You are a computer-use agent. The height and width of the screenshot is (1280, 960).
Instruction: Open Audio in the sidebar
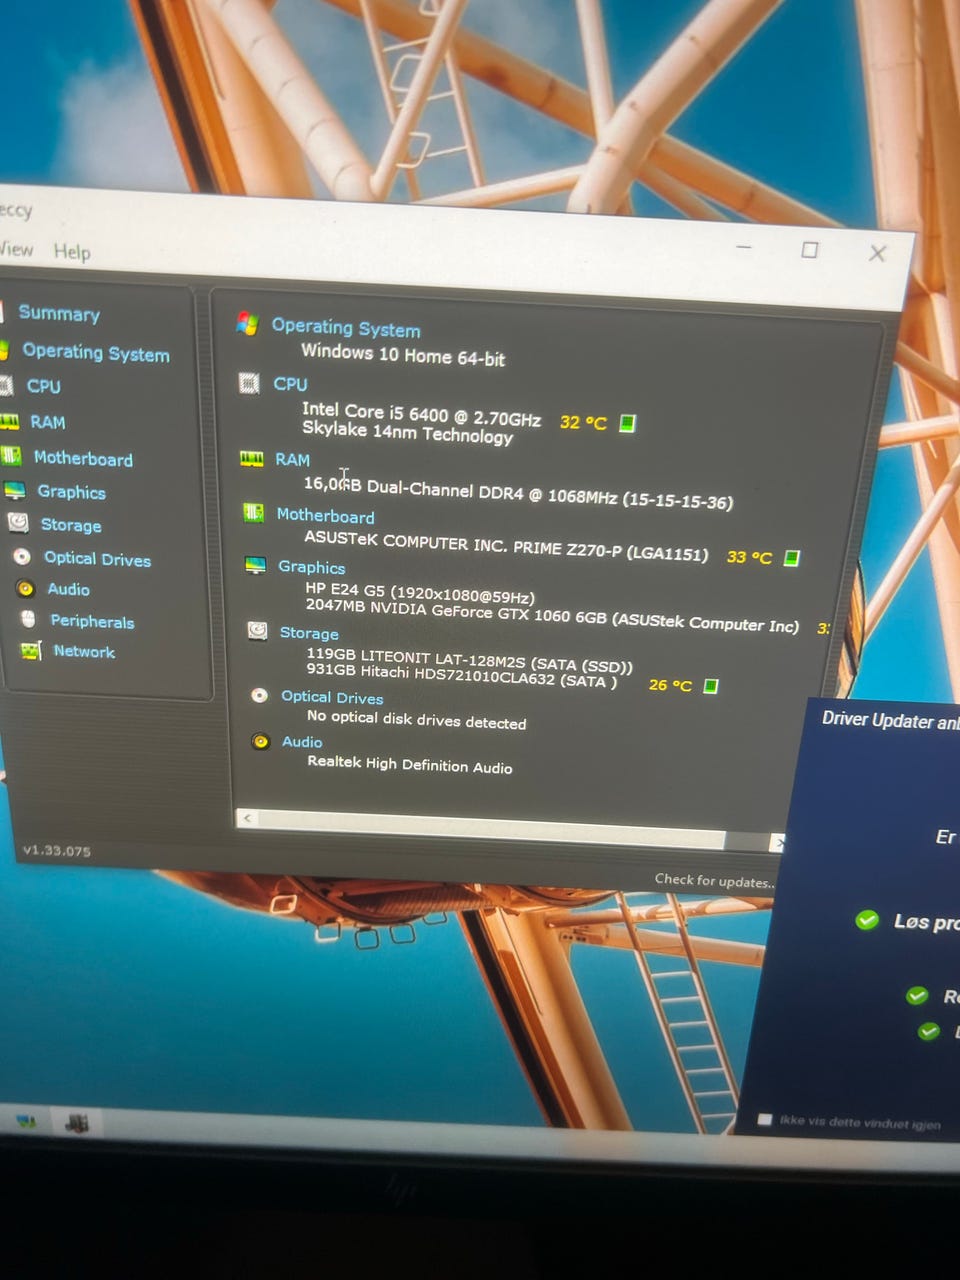coord(68,589)
